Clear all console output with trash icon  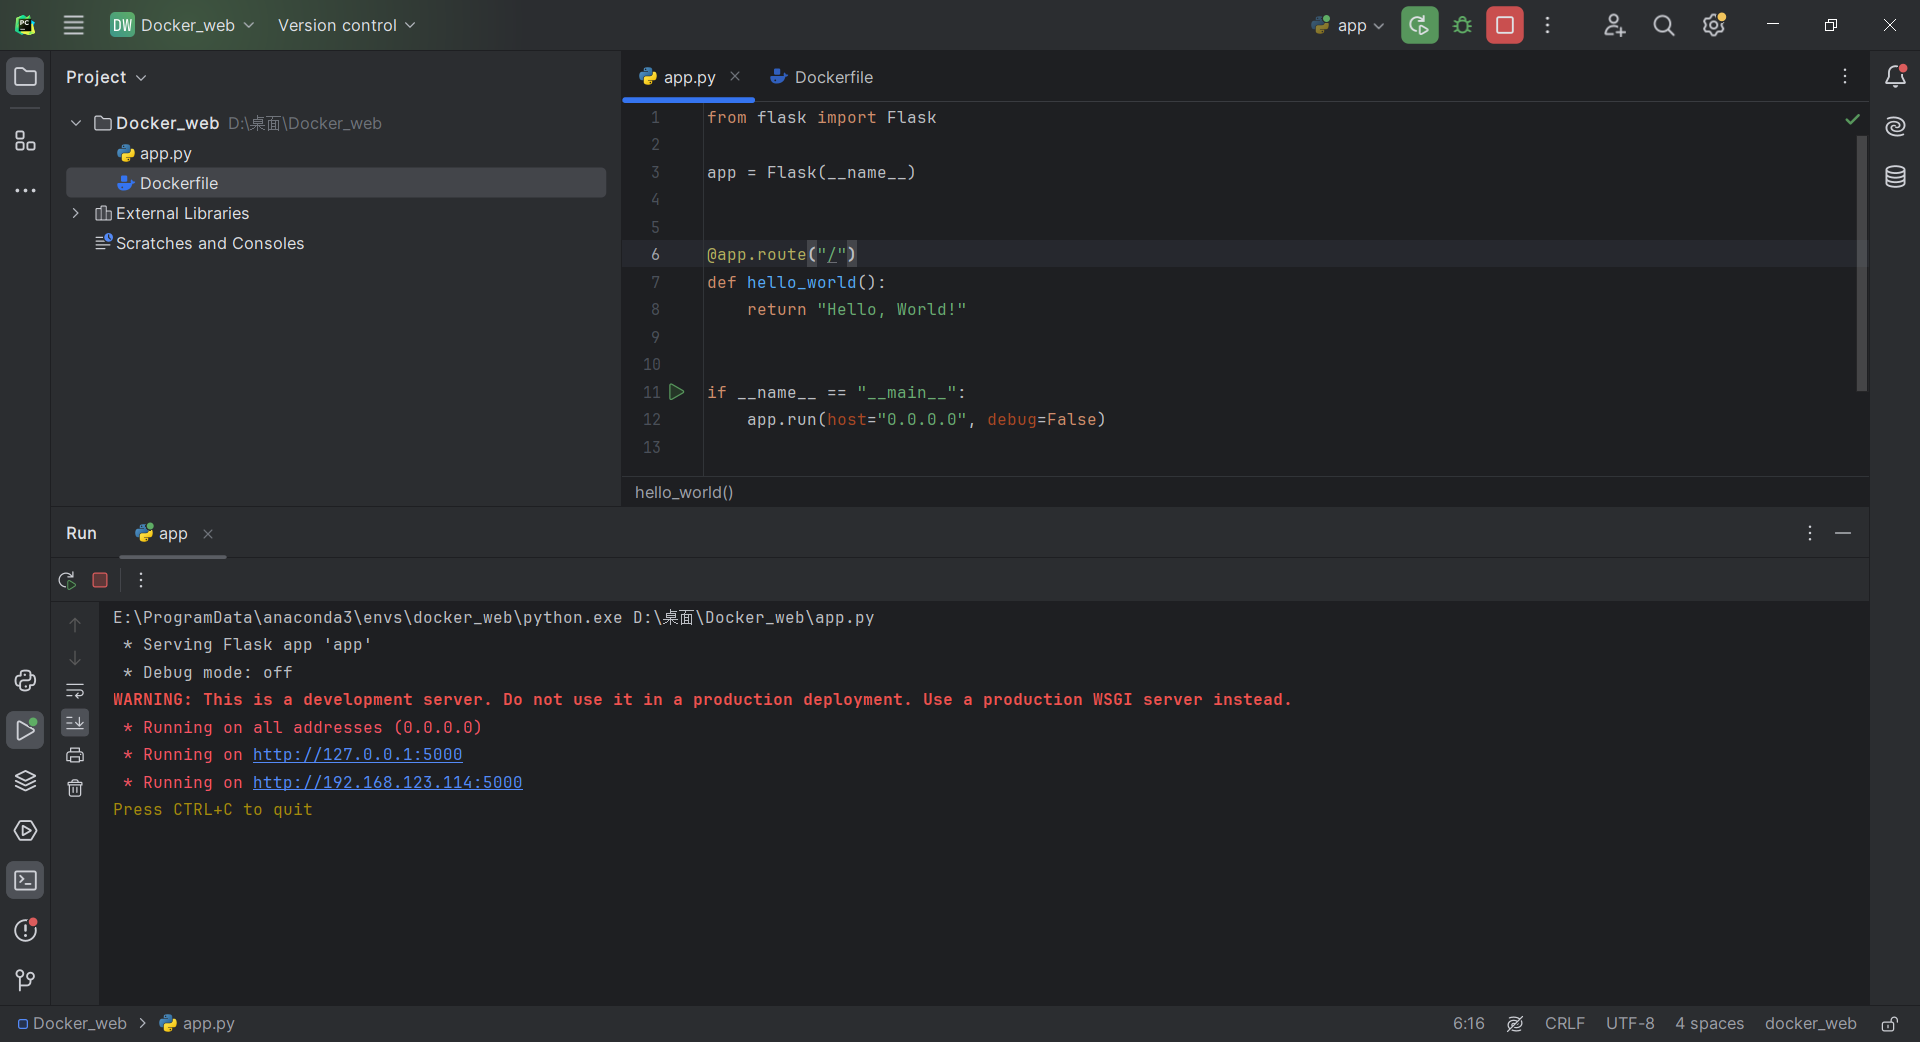(x=75, y=788)
